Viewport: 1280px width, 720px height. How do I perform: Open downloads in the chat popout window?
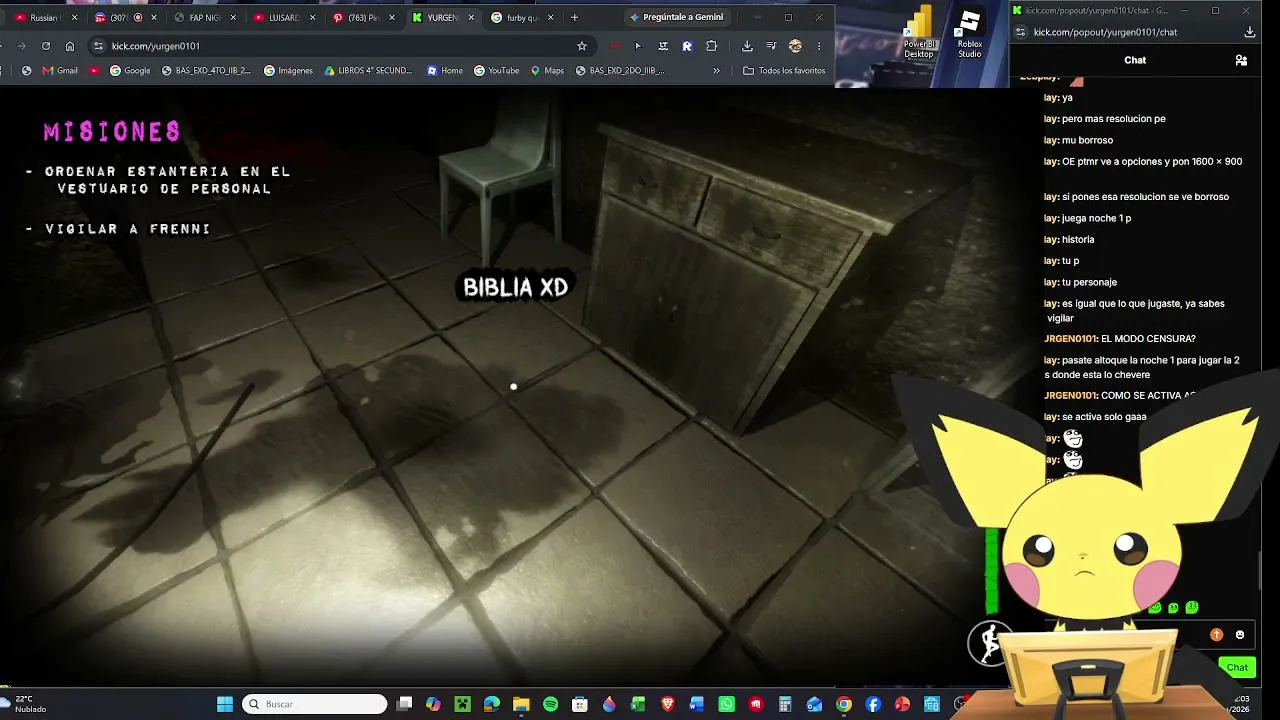[x=1250, y=32]
